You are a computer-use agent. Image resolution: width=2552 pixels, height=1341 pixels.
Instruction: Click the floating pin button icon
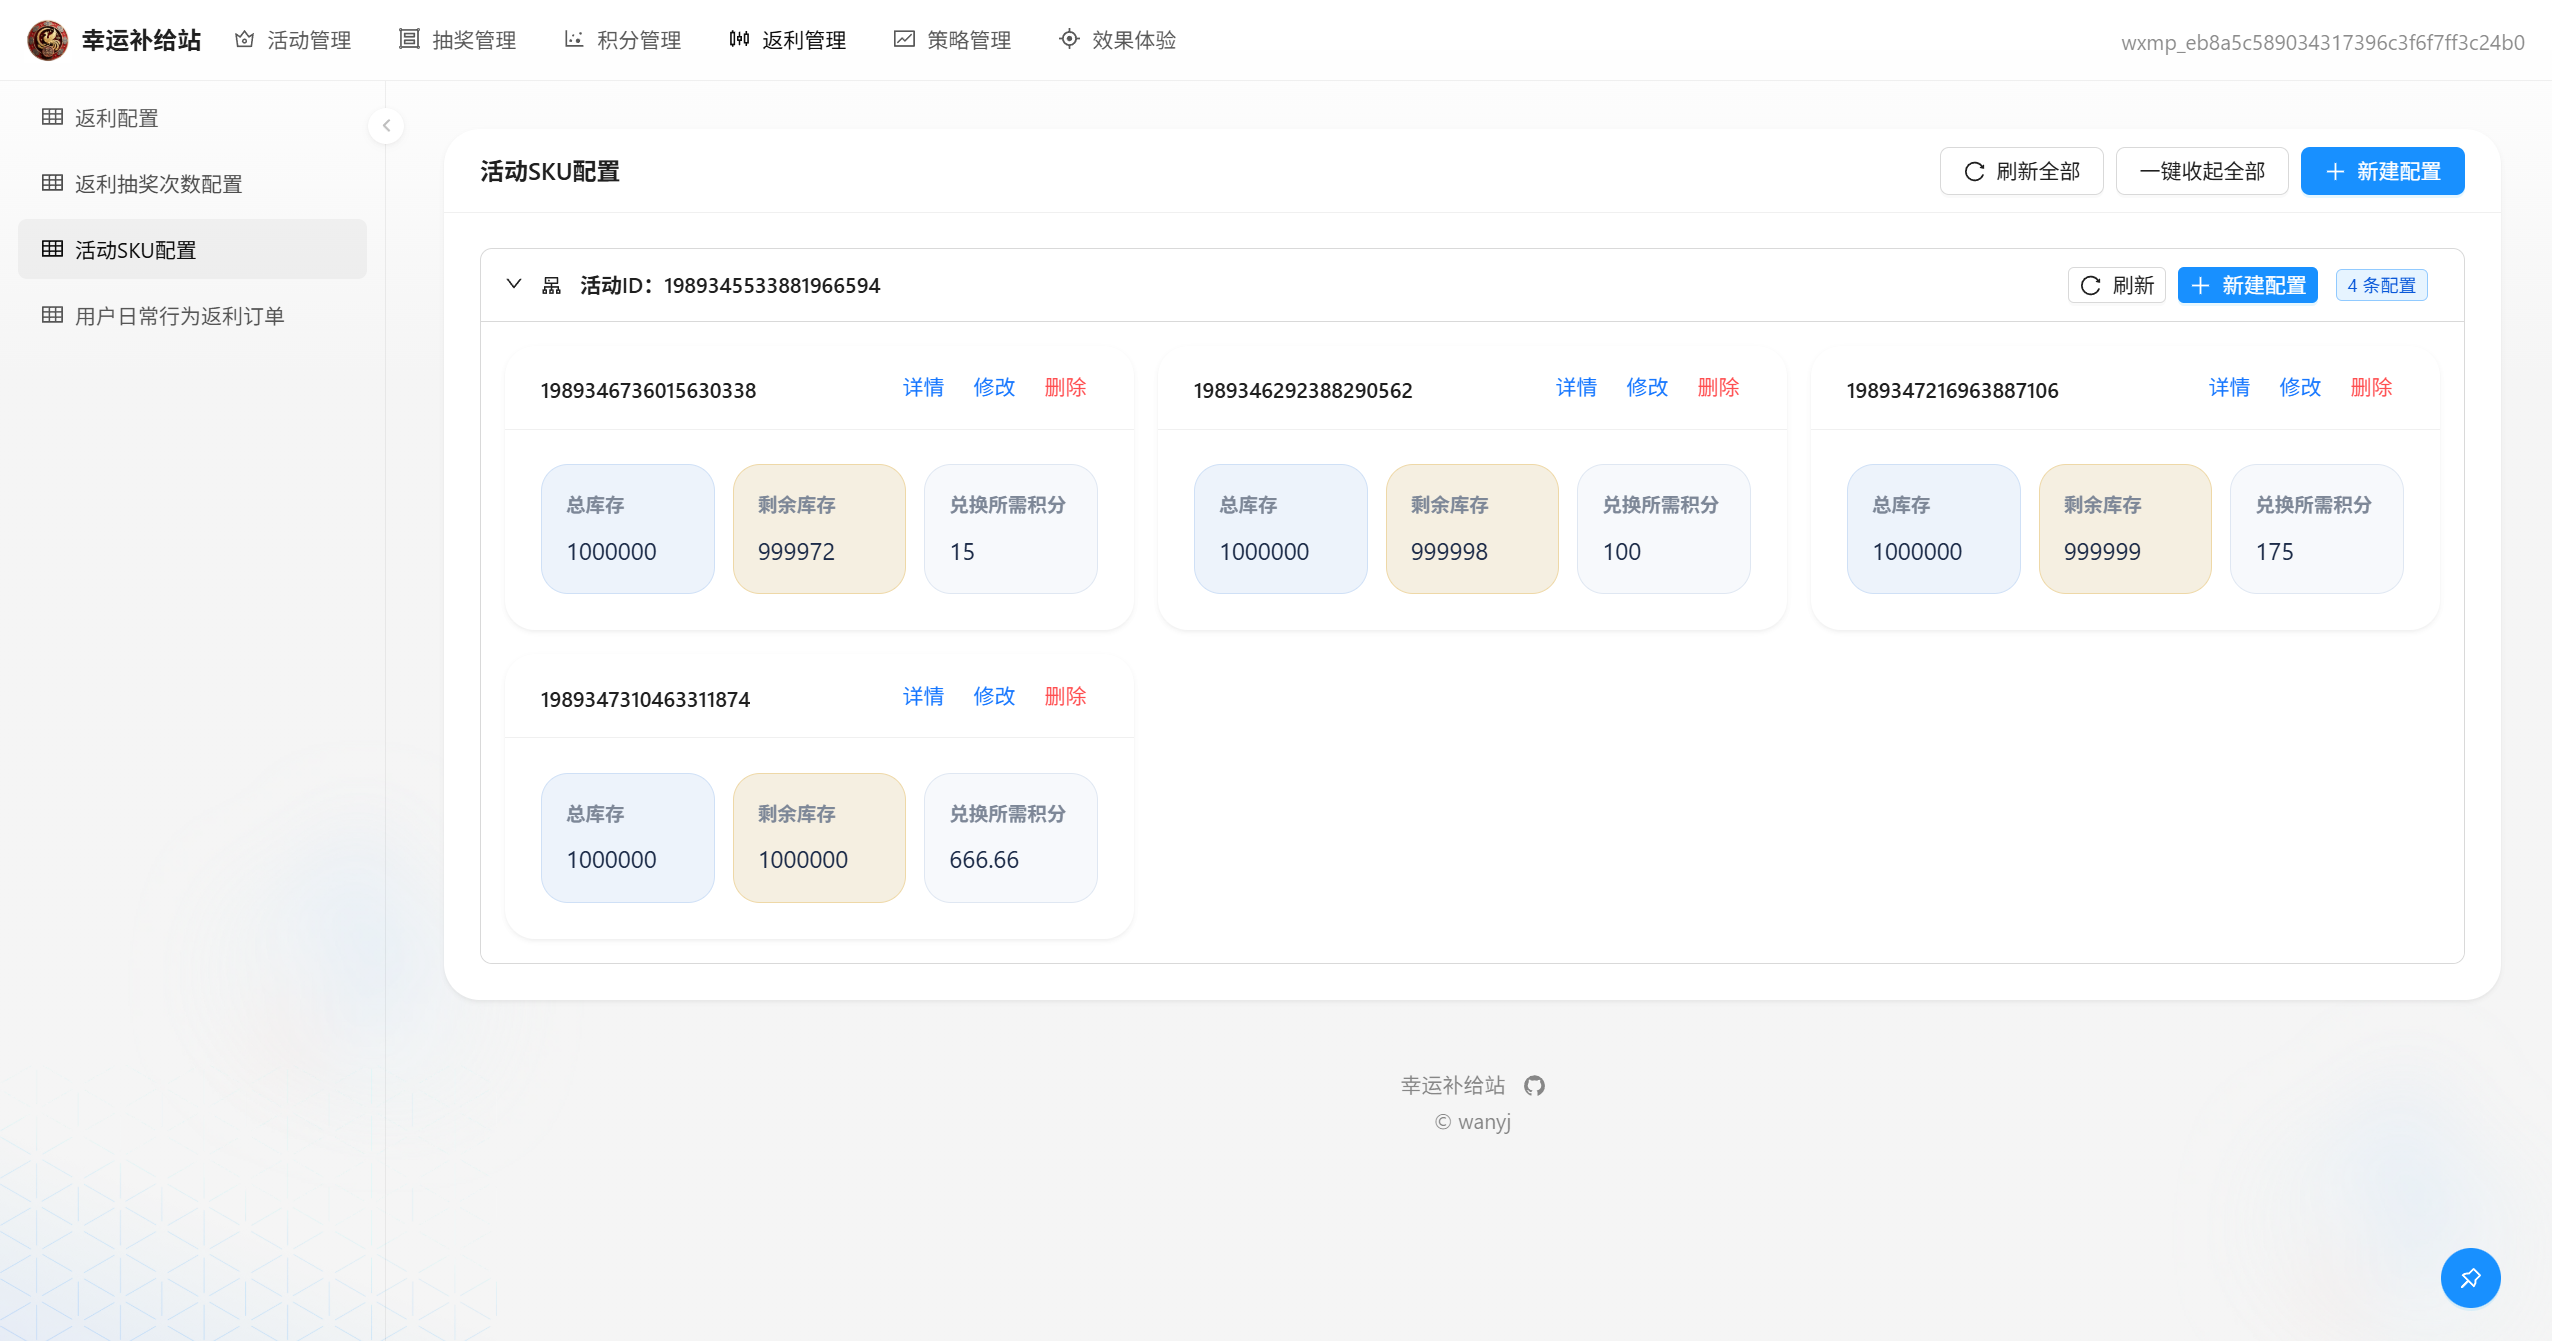[2470, 1277]
